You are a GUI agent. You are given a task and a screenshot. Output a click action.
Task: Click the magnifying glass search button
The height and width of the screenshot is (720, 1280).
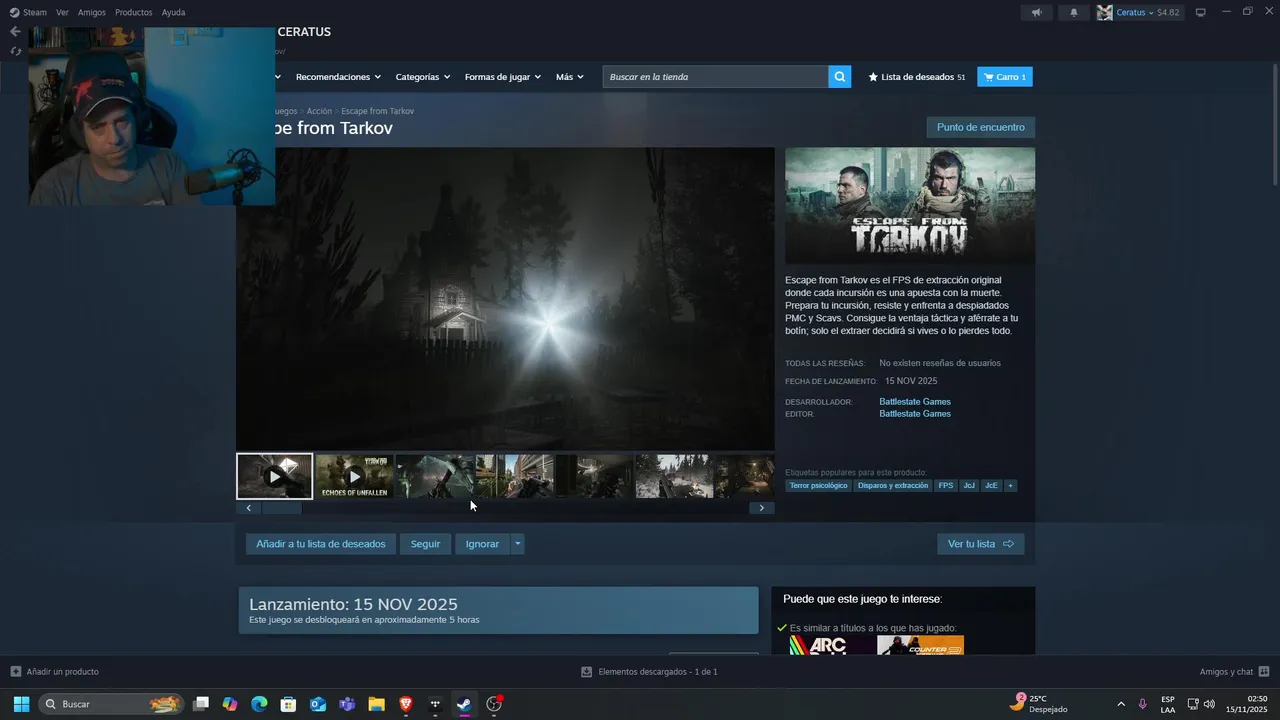(x=840, y=77)
